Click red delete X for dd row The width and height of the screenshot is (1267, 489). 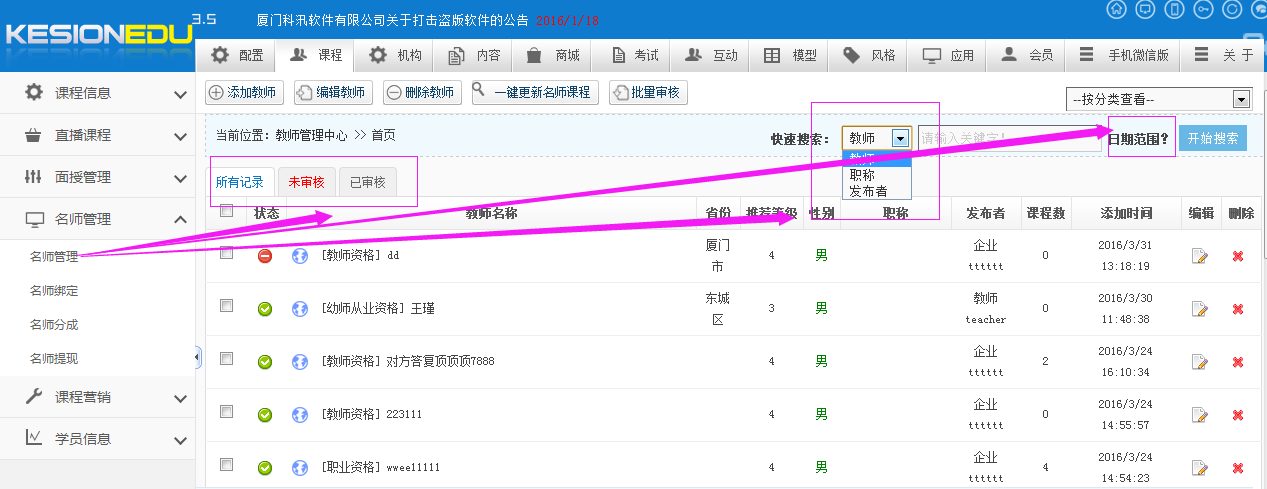1238,256
